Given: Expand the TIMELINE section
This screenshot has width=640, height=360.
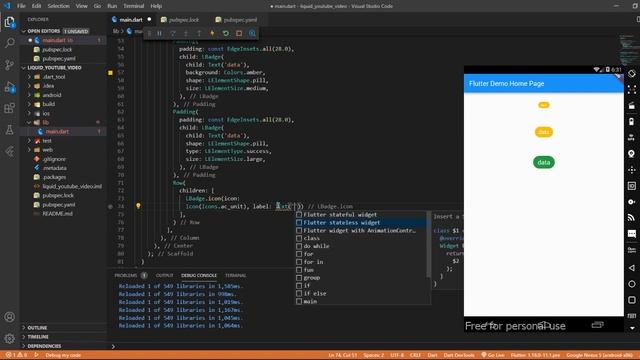Looking at the screenshot, I should pyautogui.click(x=38, y=337).
